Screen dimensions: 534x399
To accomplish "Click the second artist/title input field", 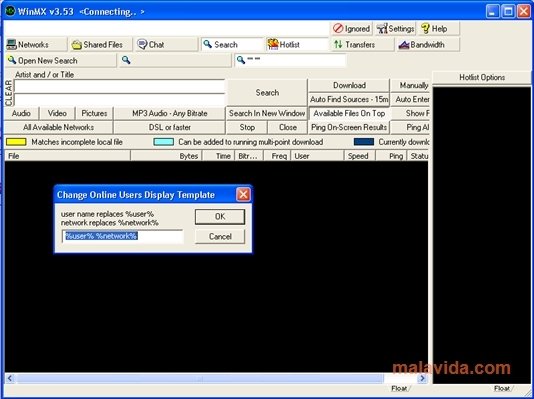I will (119, 100).
